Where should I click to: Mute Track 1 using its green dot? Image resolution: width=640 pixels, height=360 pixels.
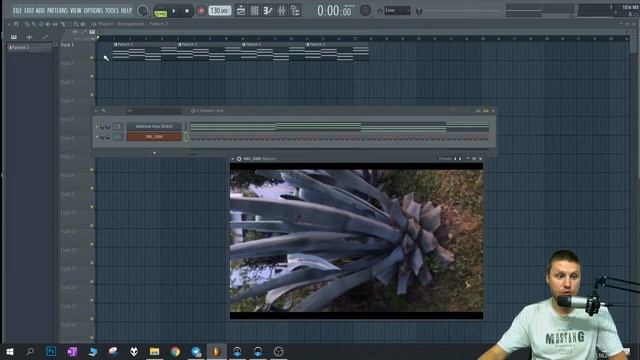tap(92, 58)
